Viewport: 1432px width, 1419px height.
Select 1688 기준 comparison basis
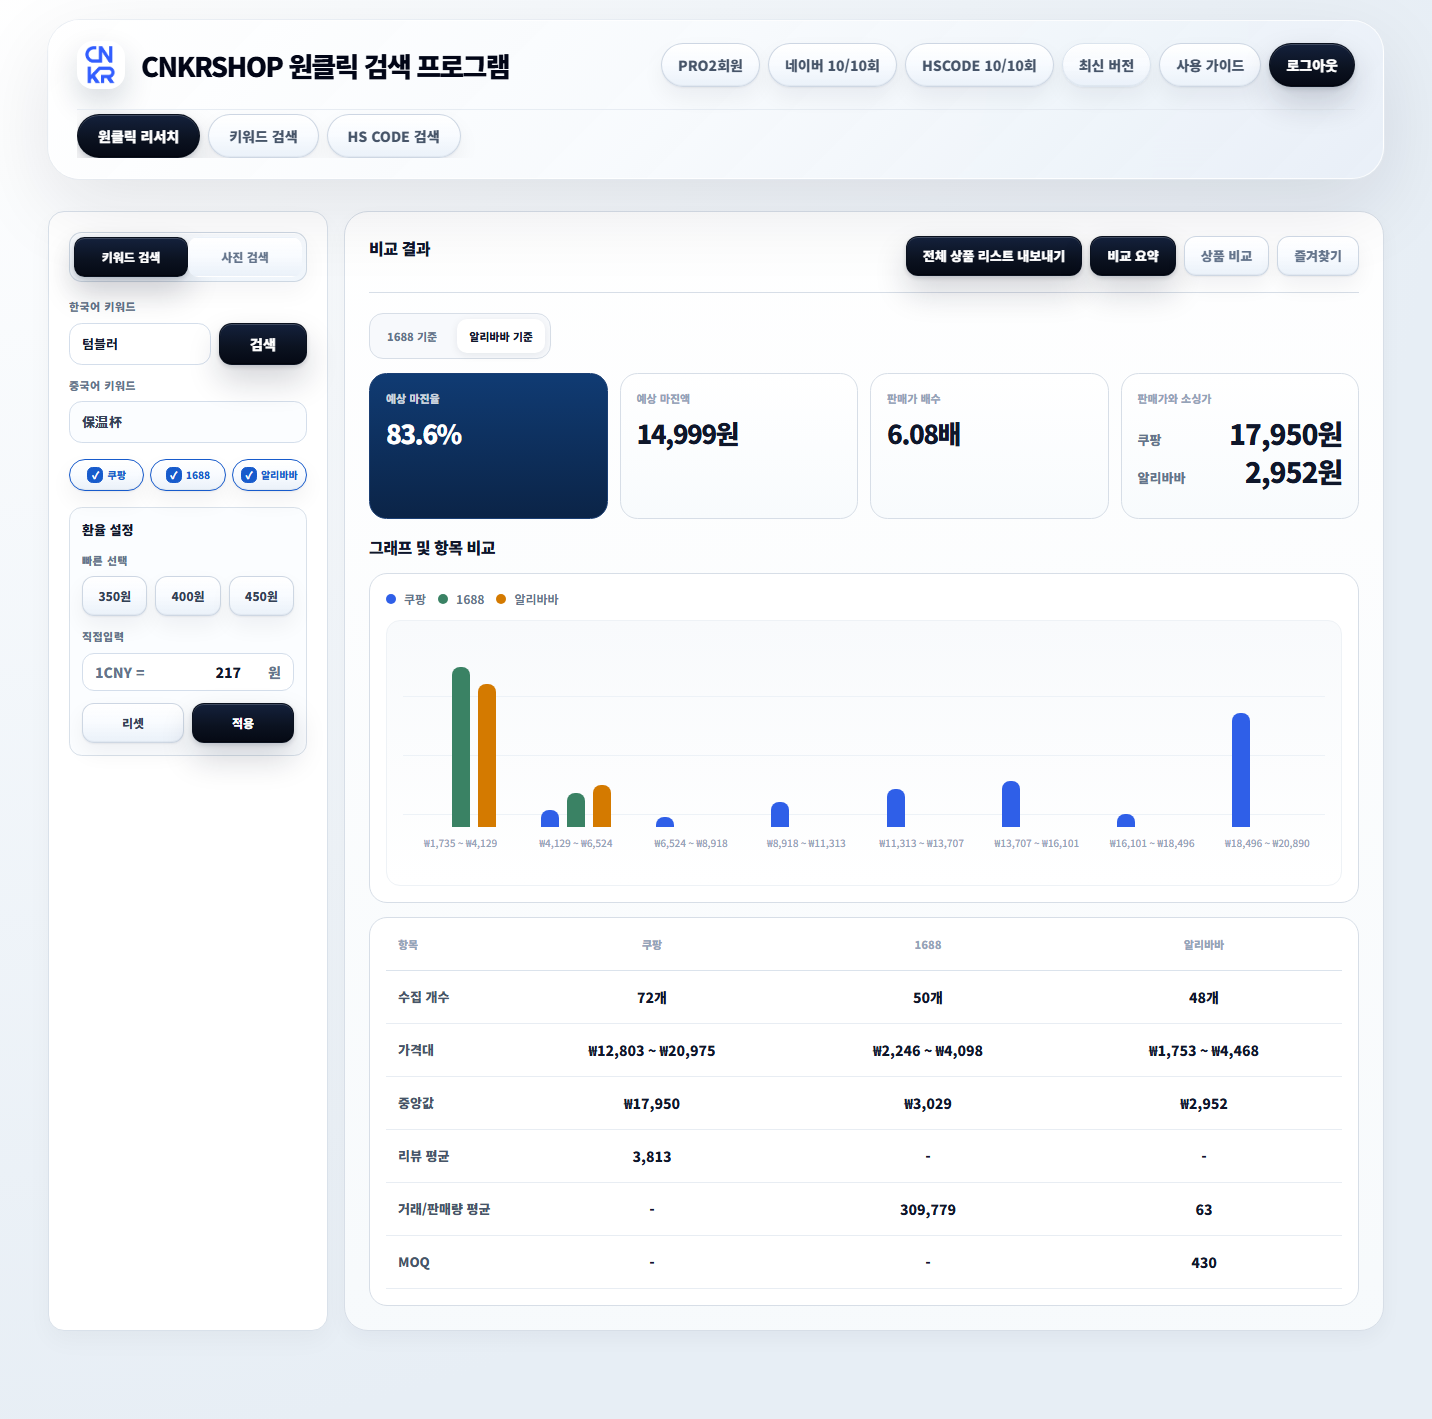(x=412, y=337)
